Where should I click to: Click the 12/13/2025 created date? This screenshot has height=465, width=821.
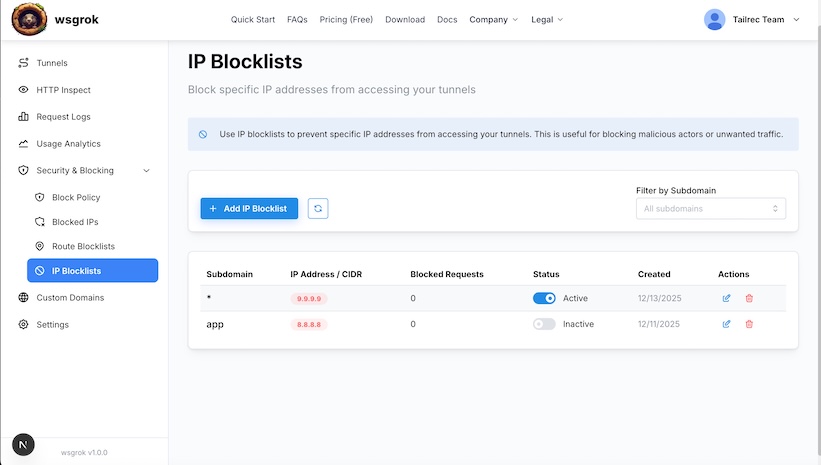660,298
